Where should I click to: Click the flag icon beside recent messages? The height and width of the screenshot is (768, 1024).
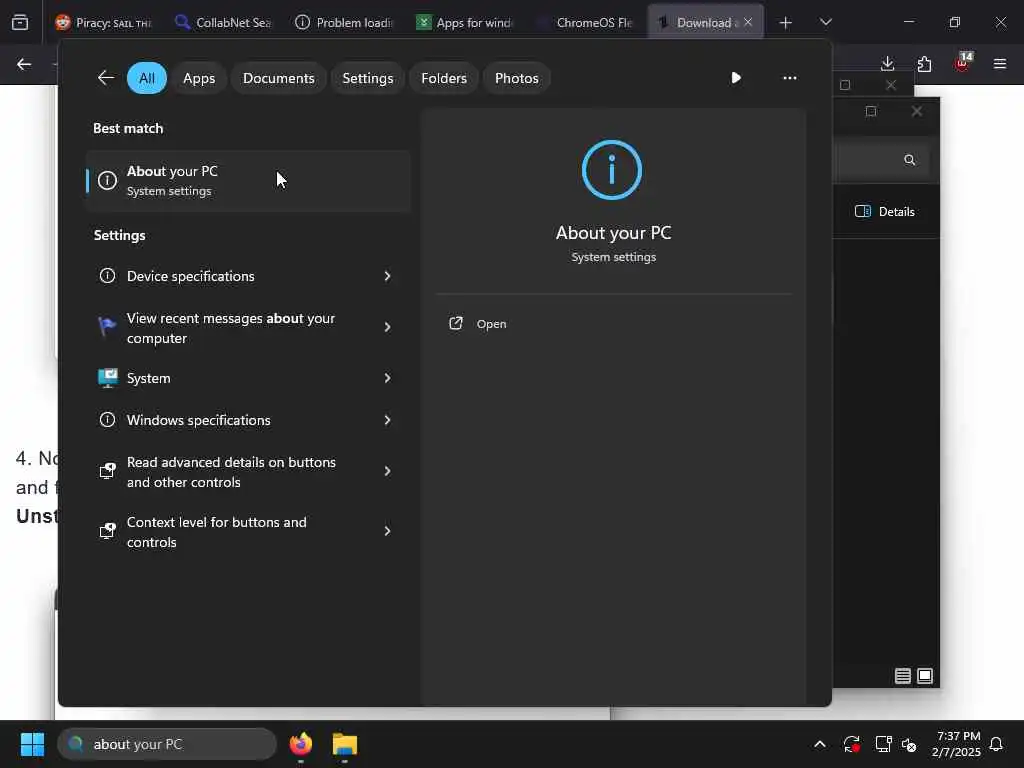pyautogui.click(x=107, y=327)
